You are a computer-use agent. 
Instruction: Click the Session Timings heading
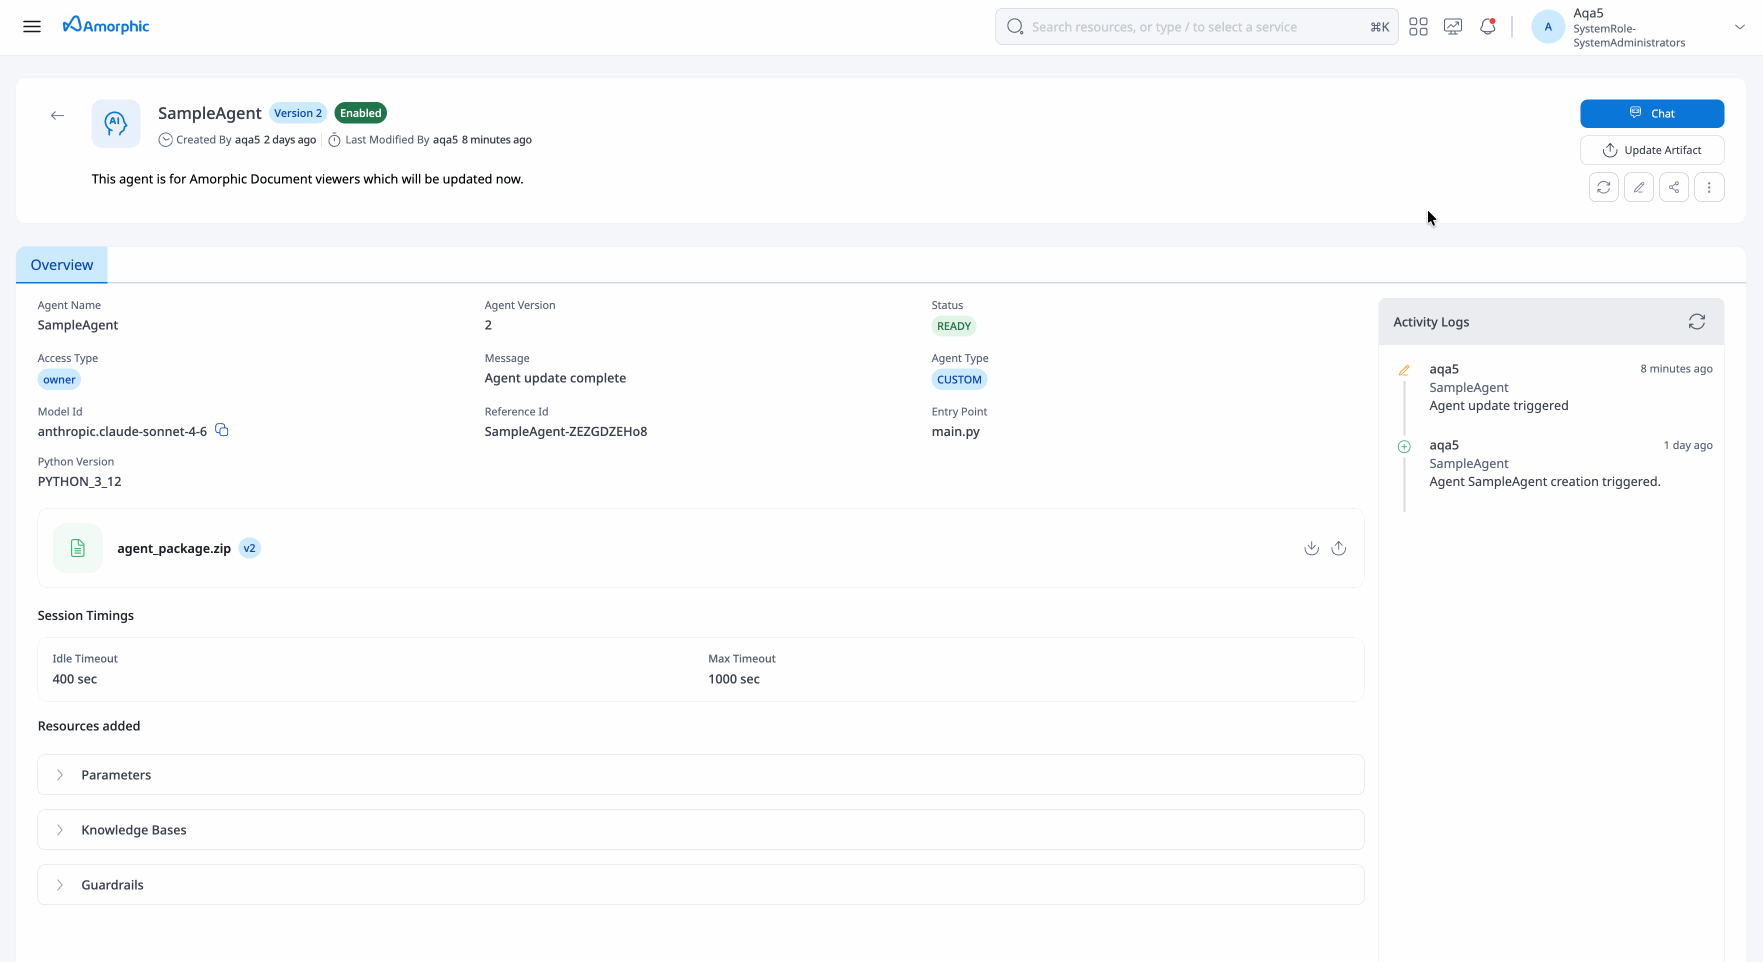coord(86,616)
